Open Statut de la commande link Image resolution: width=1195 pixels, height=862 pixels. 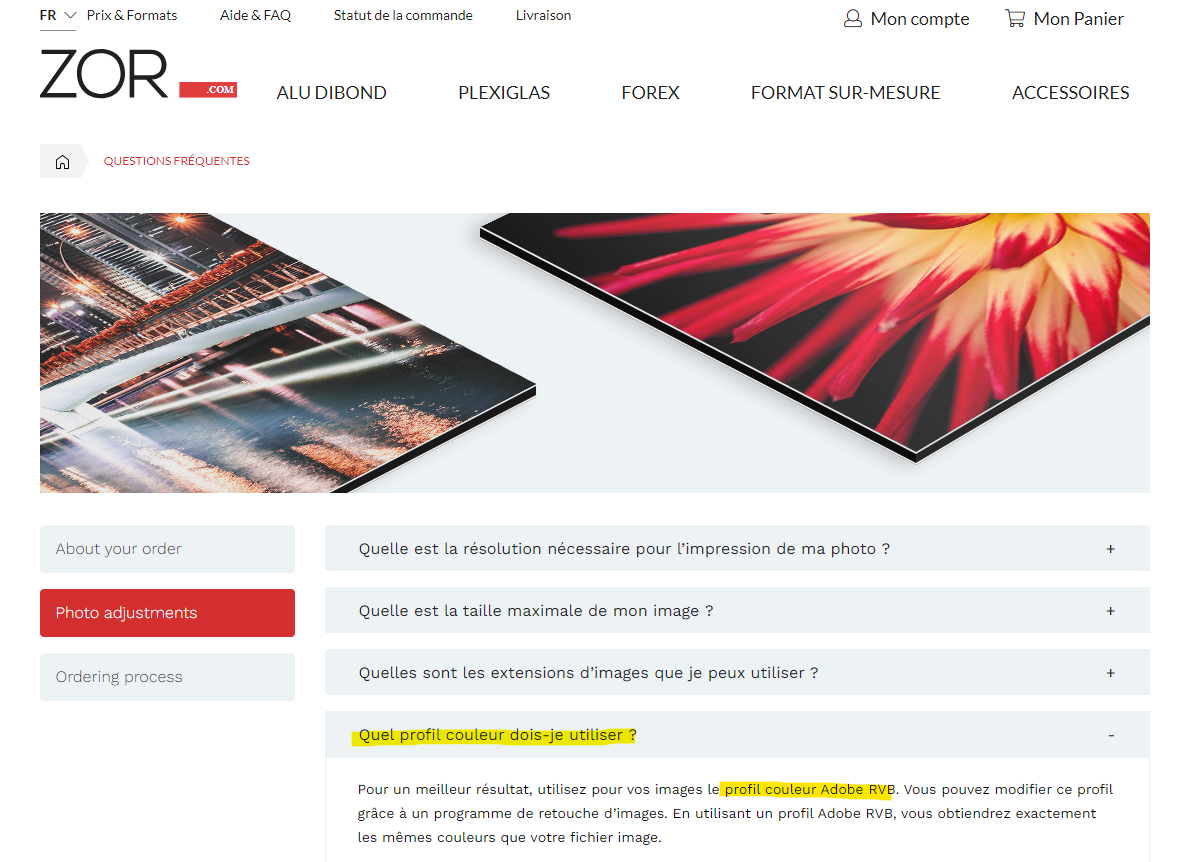[x=403, y=15]
